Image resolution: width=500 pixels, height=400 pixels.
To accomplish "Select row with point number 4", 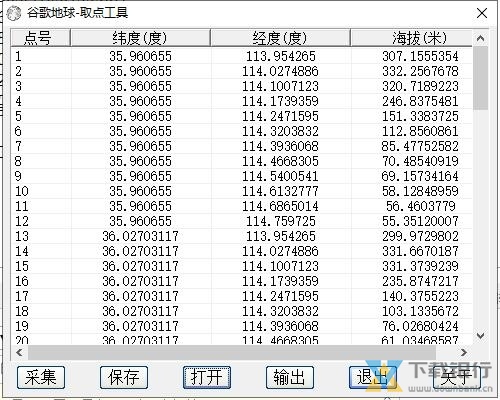I will 242,101.
